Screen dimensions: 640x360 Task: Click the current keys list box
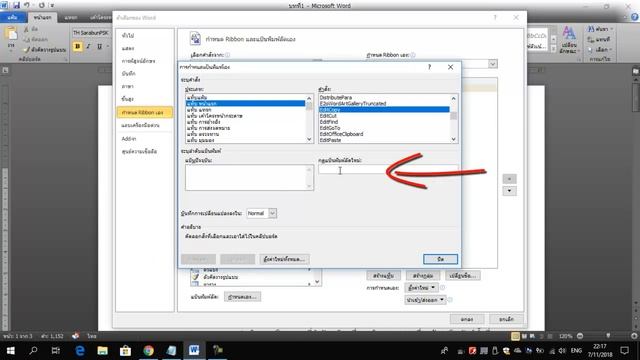(x=249, y=178)
